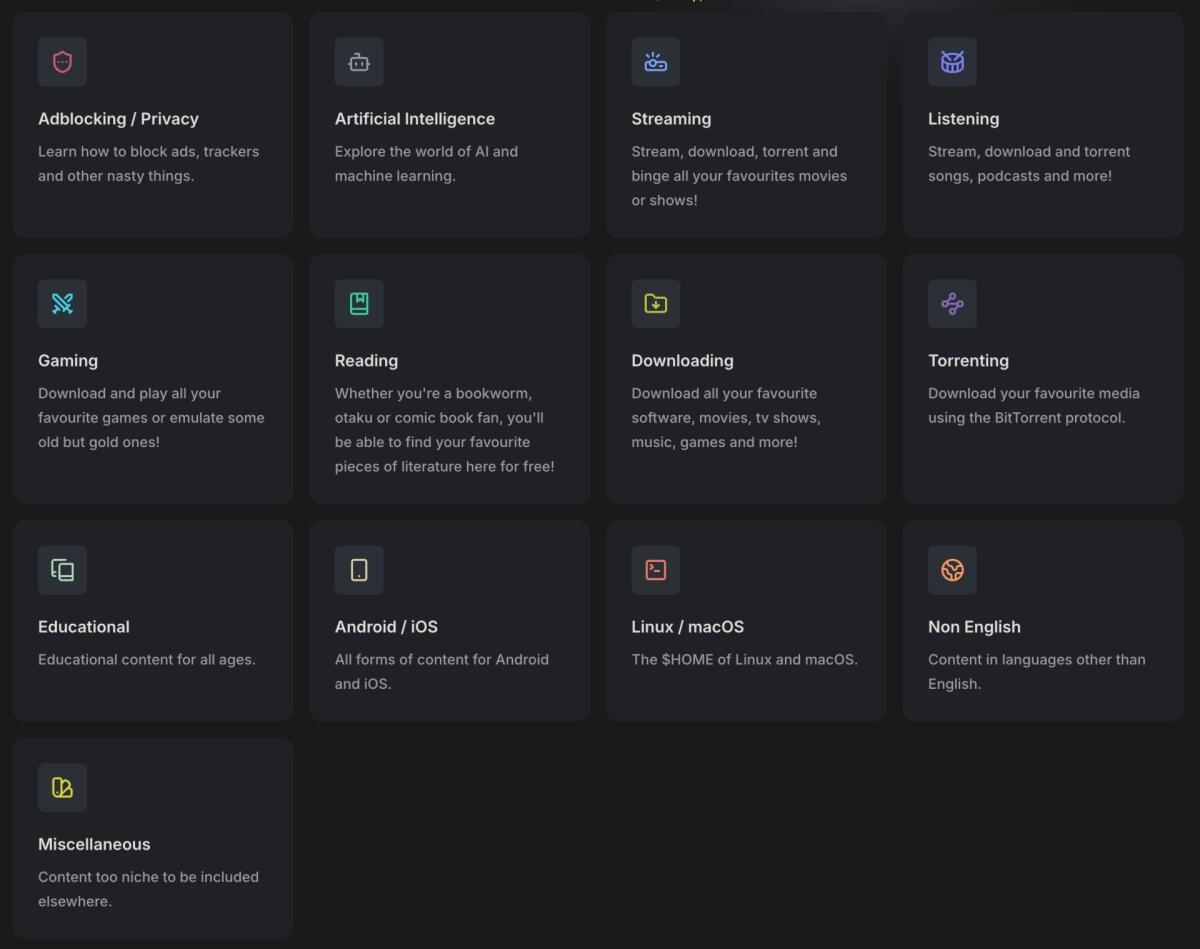Click the shield icon for Adblocking / Privacy

tap(62, 62)
